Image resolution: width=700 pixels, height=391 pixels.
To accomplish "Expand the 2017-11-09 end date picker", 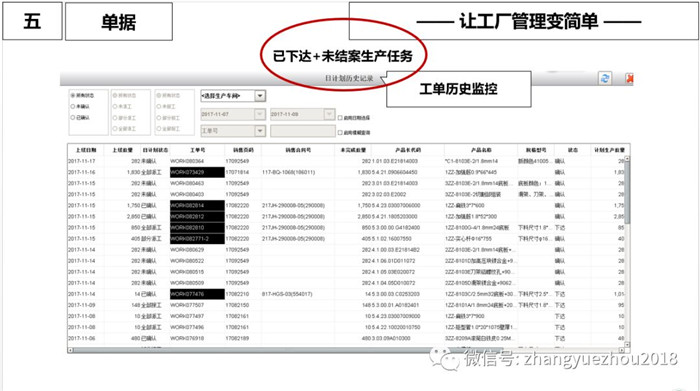I will click(x=329, y=114).
